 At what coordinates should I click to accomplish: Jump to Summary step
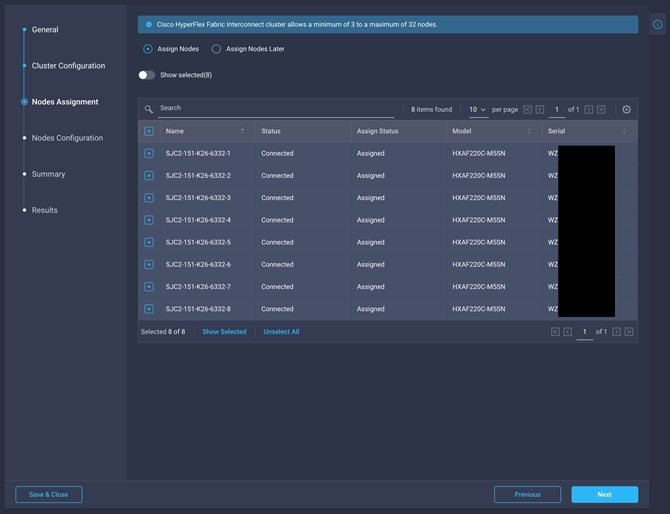tap(48, 174)
